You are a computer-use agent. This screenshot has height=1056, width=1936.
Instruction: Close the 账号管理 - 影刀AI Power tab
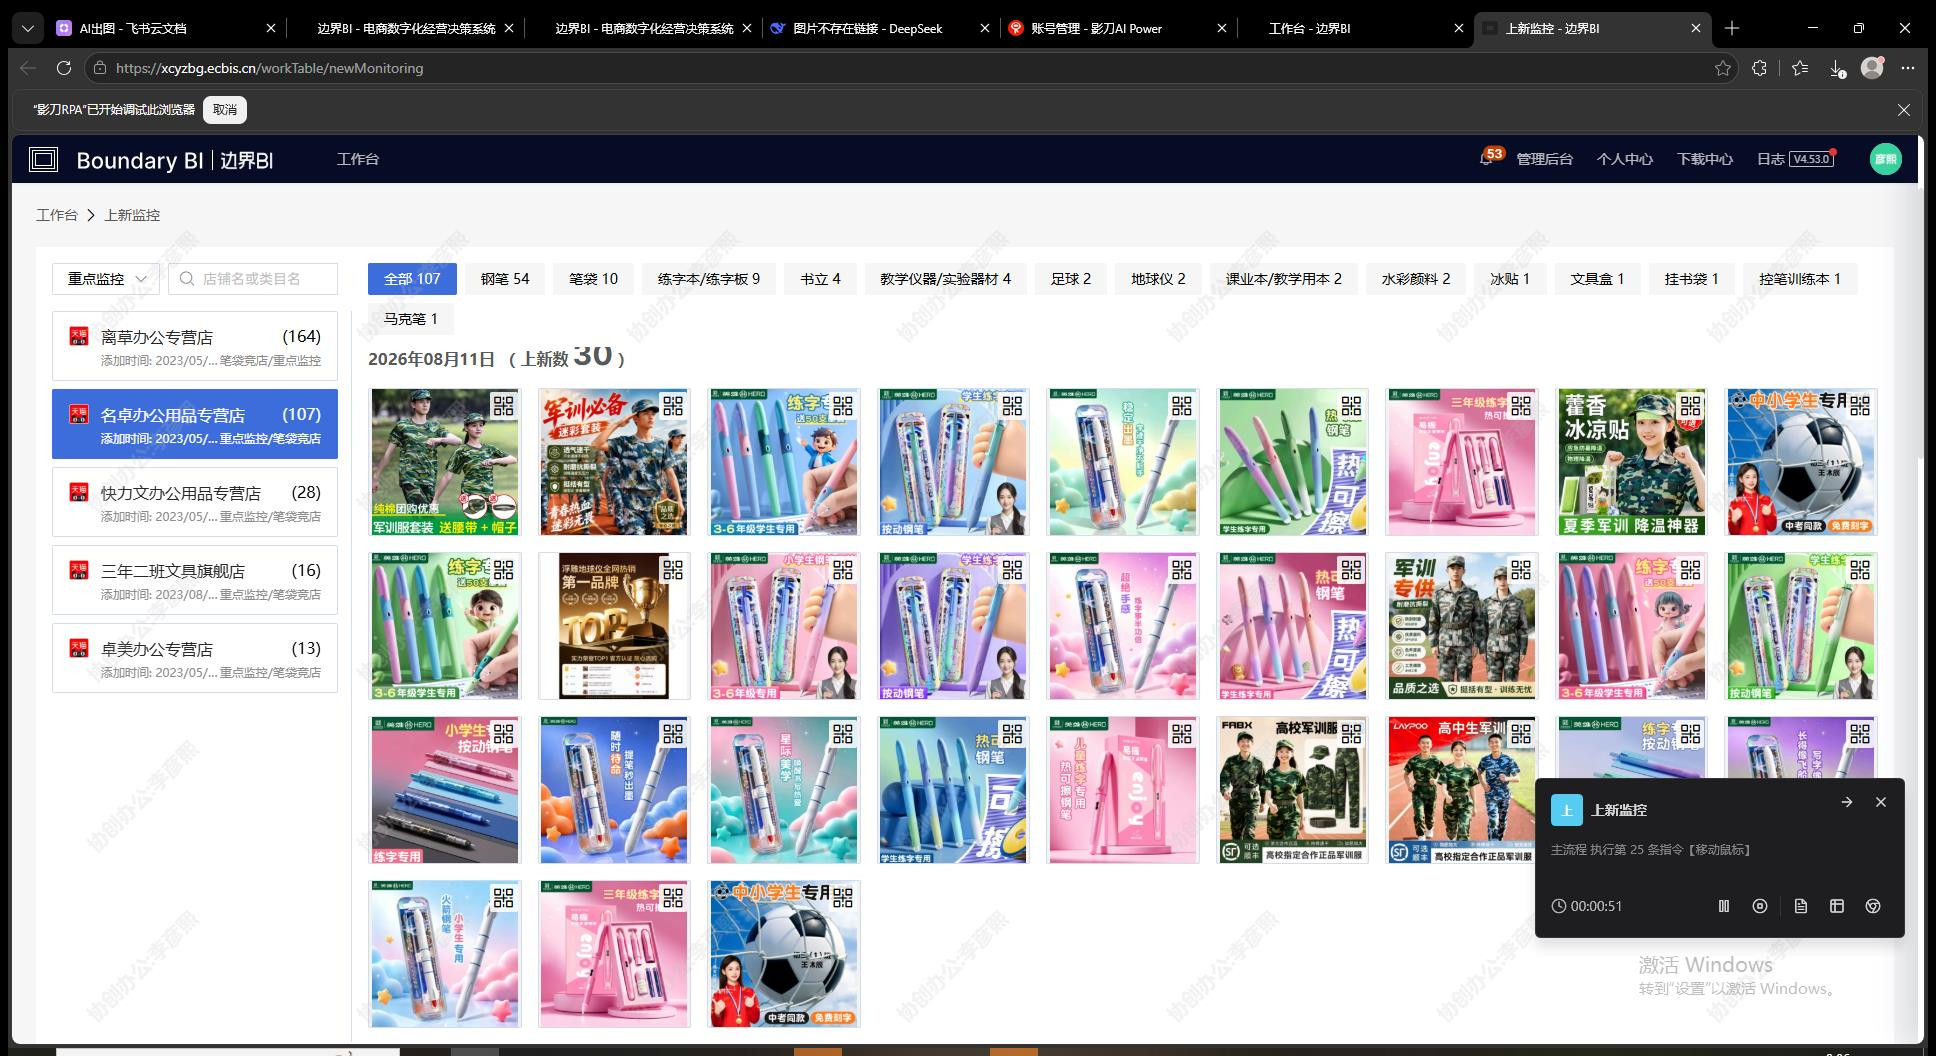[1221, 29]
